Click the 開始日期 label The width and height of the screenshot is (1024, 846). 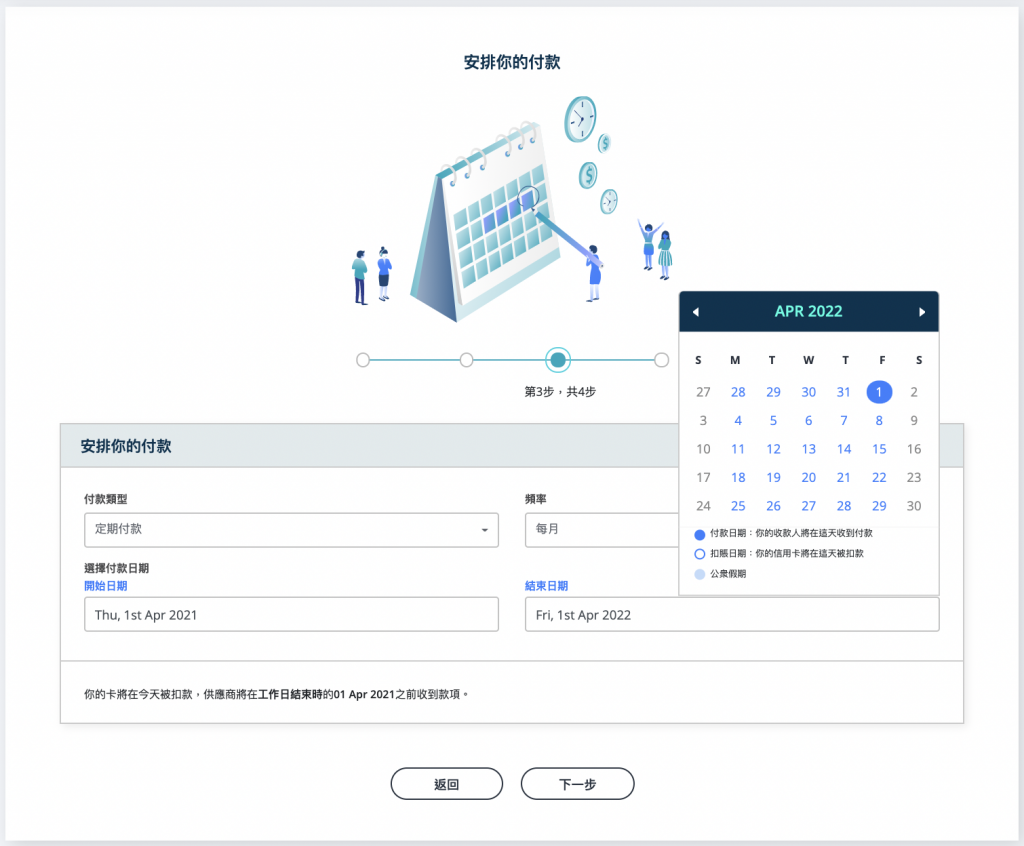click(x=106, y=586)
